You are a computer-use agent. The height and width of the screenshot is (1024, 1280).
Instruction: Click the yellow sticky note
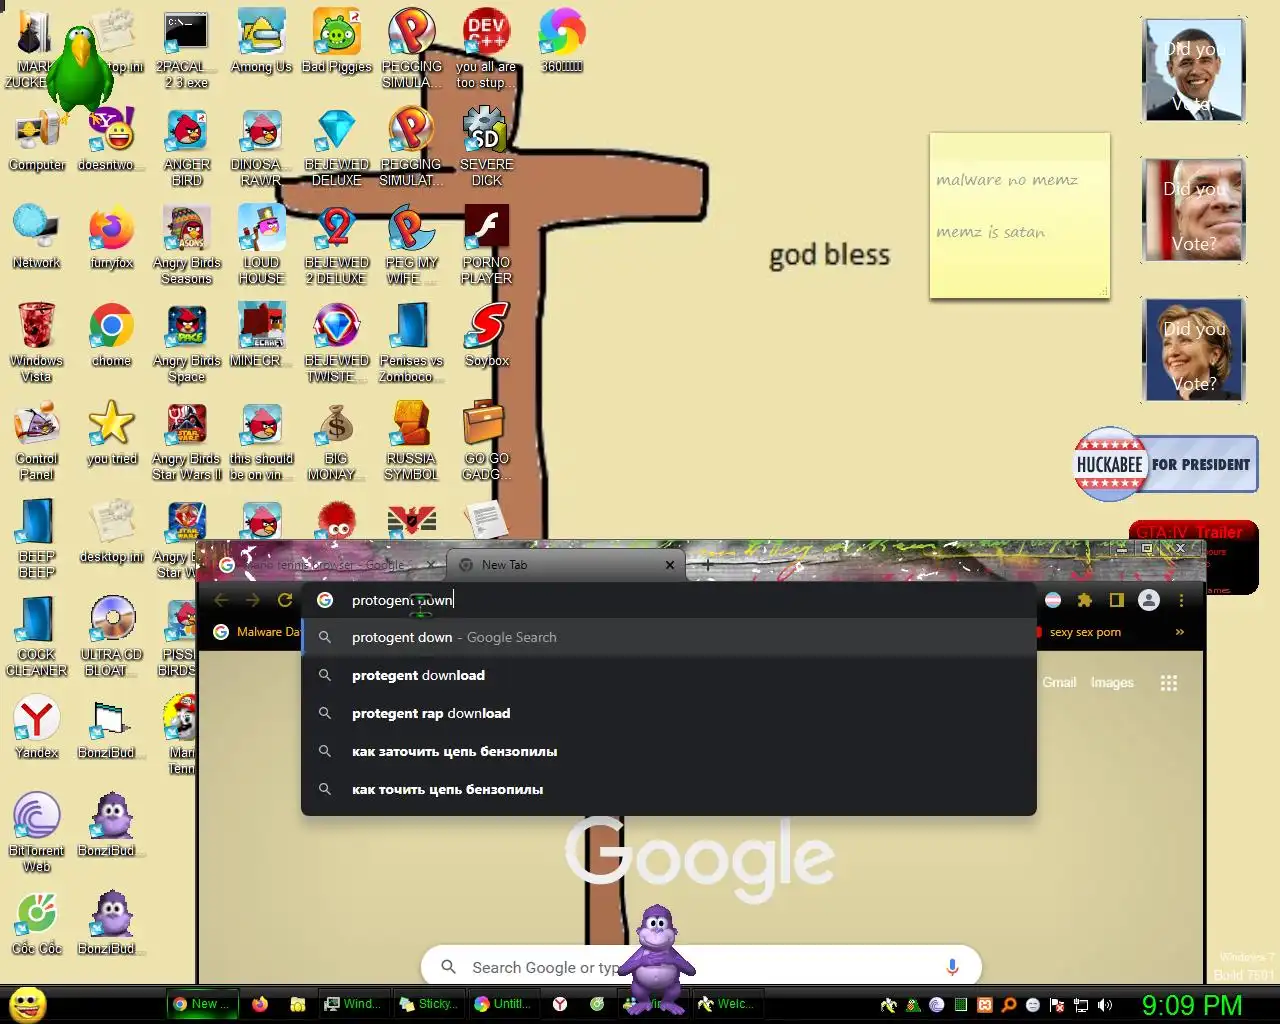point(1019,215)
